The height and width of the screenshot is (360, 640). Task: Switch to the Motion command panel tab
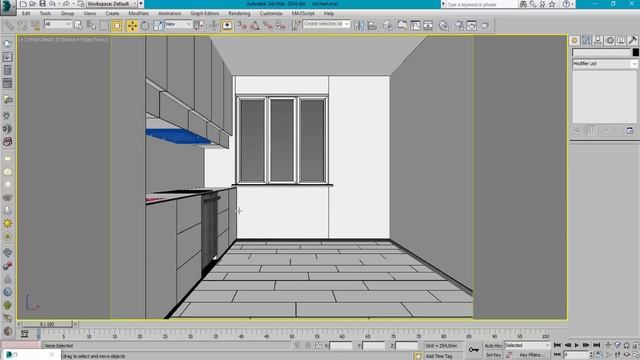pos(610,40)
